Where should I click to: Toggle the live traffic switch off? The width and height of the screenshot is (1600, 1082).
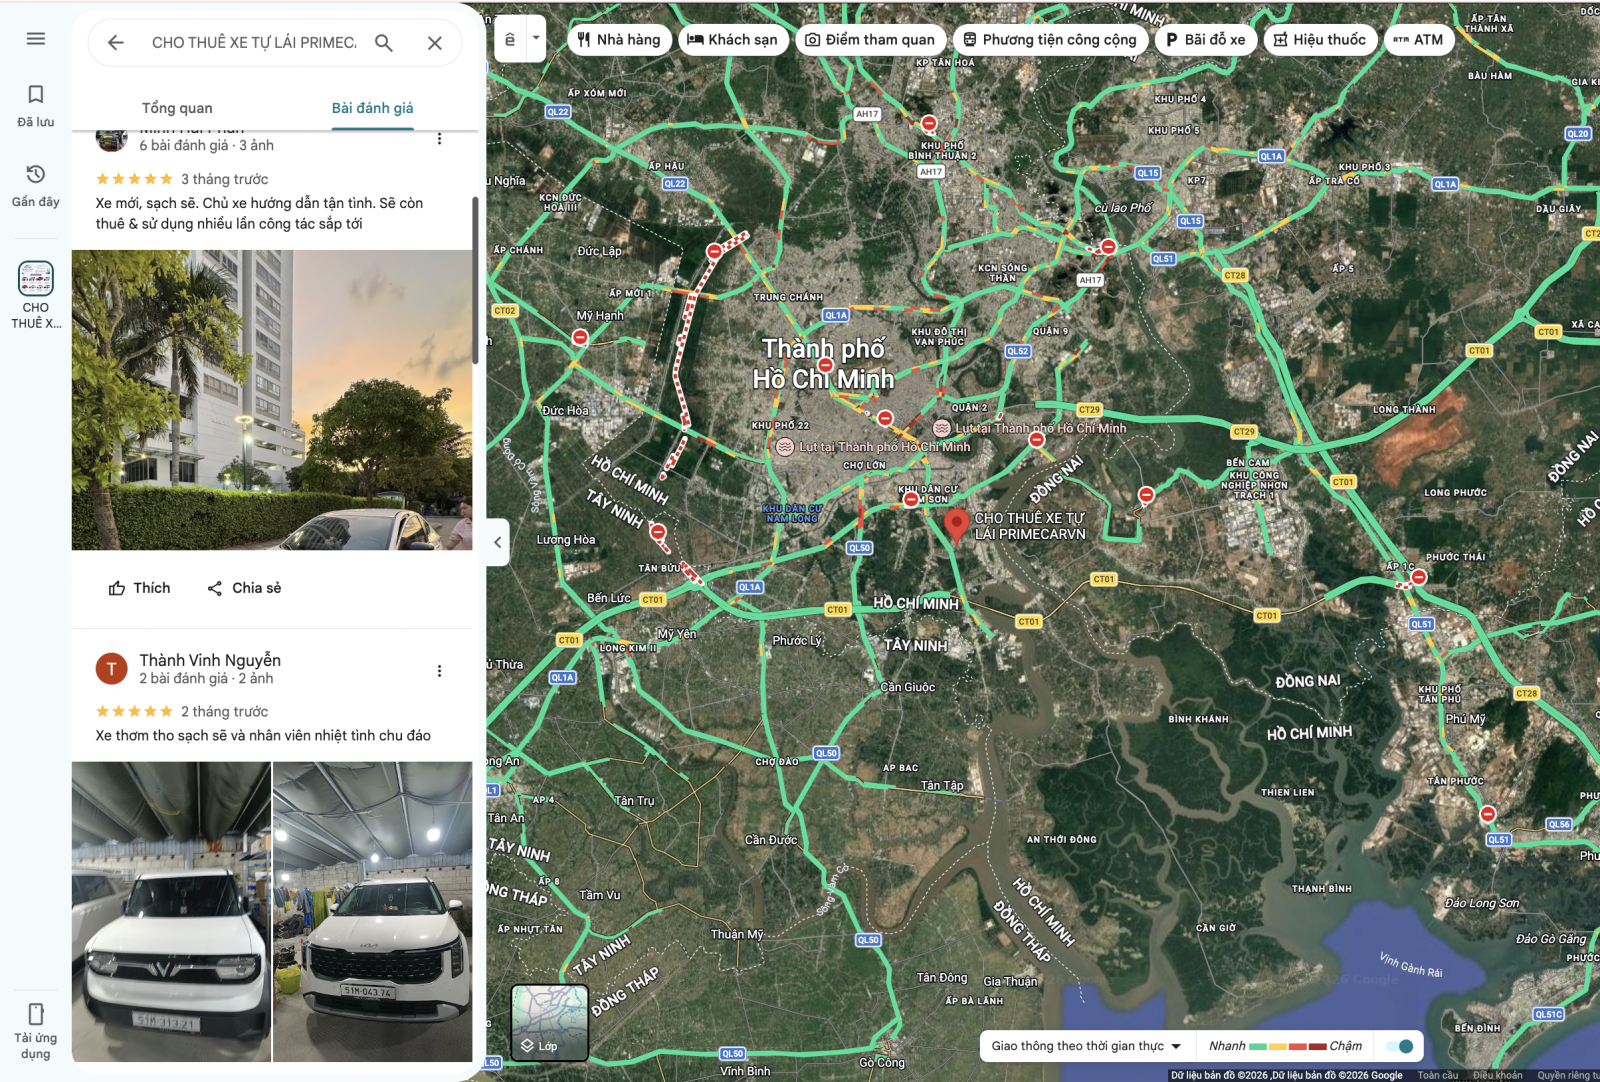click(x=1400, y=1046)
